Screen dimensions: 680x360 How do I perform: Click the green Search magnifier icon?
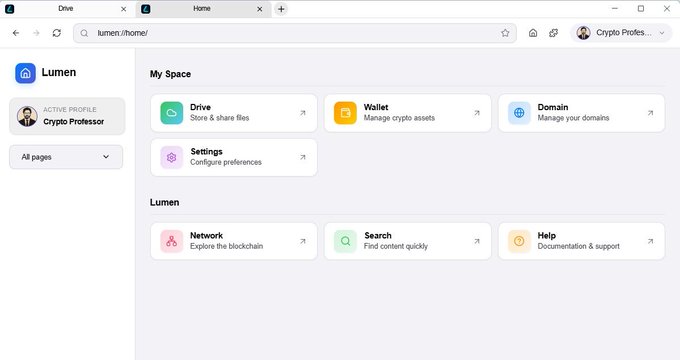(345, 241)
